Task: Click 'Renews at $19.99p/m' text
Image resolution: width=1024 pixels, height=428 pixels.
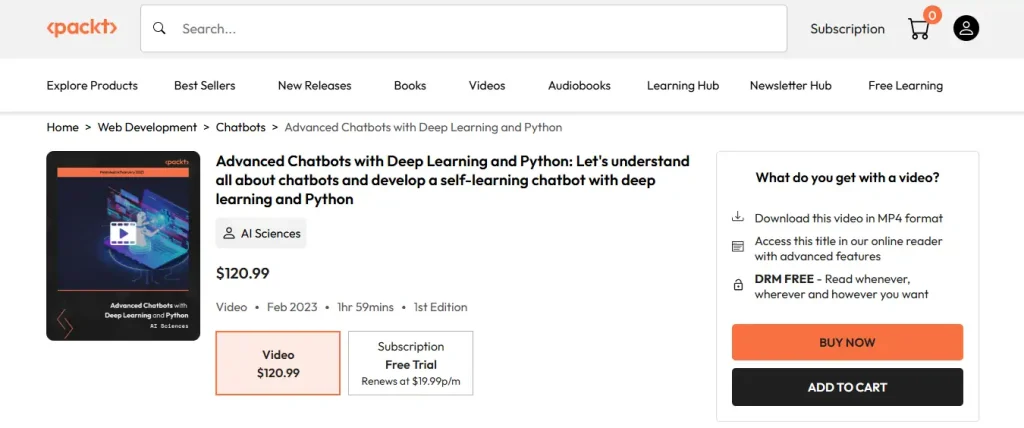Action: [x=411, y=381]
